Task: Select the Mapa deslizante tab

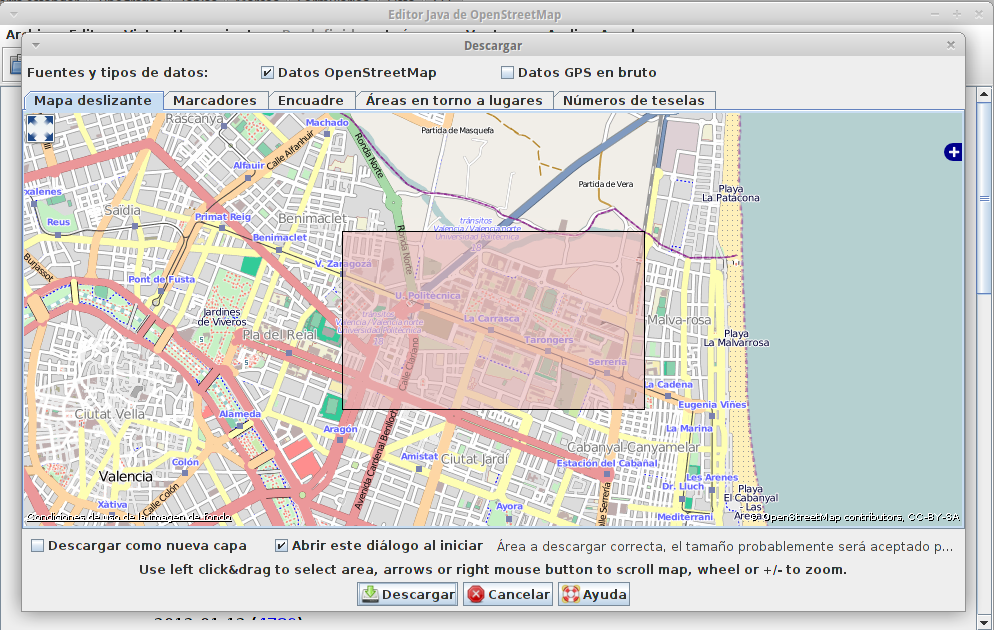Action: pyautogui.click(x=93, y=100)
